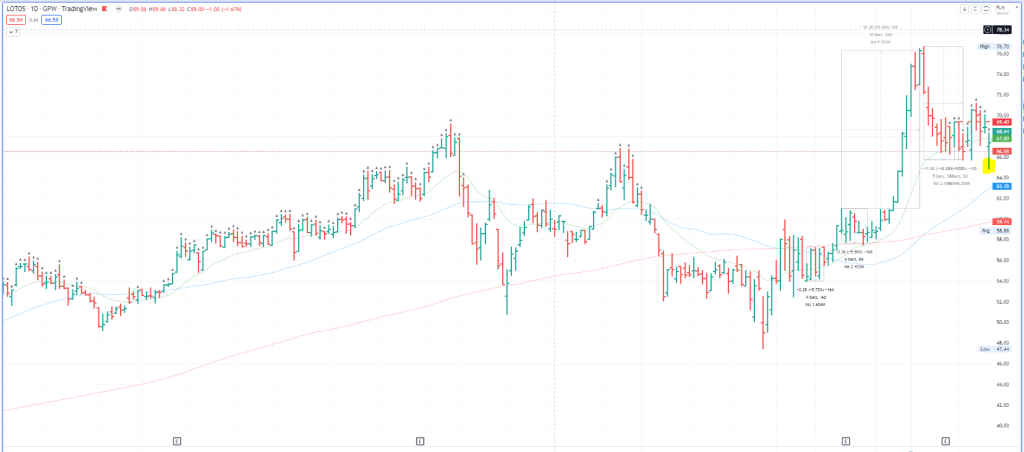
Task: Click the yellow highlight marker on chart
Action: pos(988,166)
